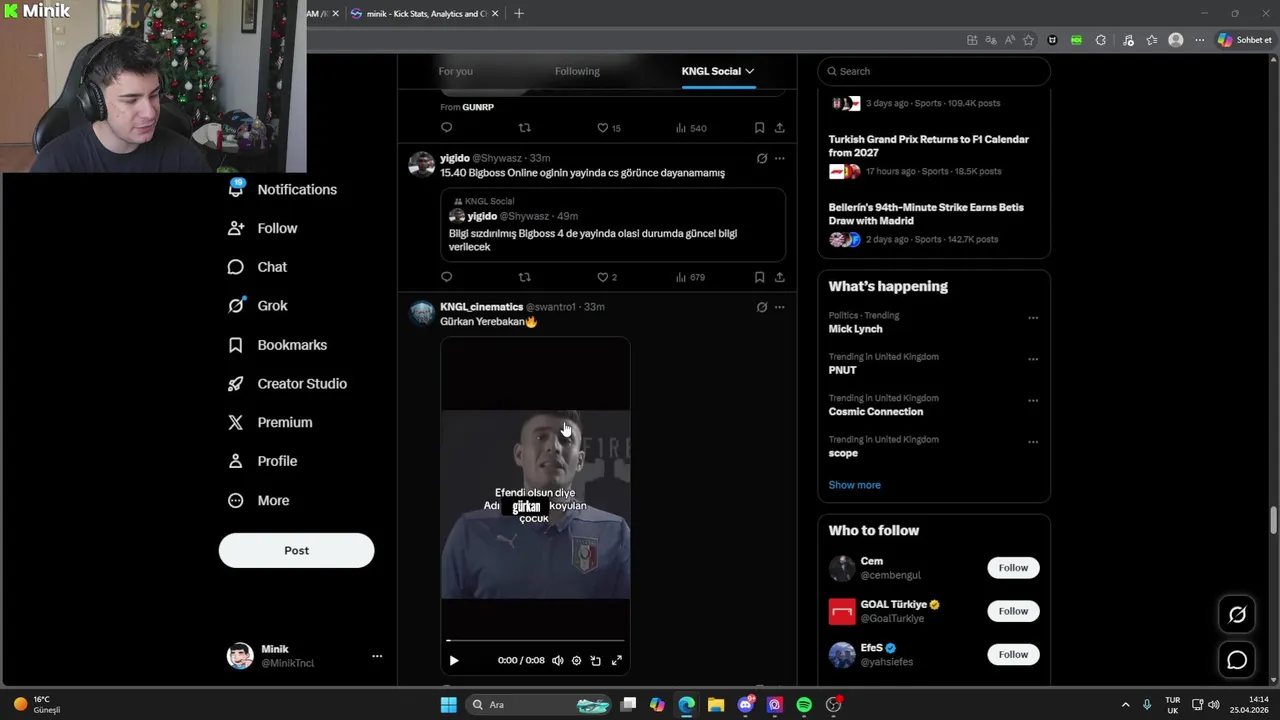This screenshot has width=1280, height=720.
Task: Open browser settings and more menu
Action: pos(1199,40)
